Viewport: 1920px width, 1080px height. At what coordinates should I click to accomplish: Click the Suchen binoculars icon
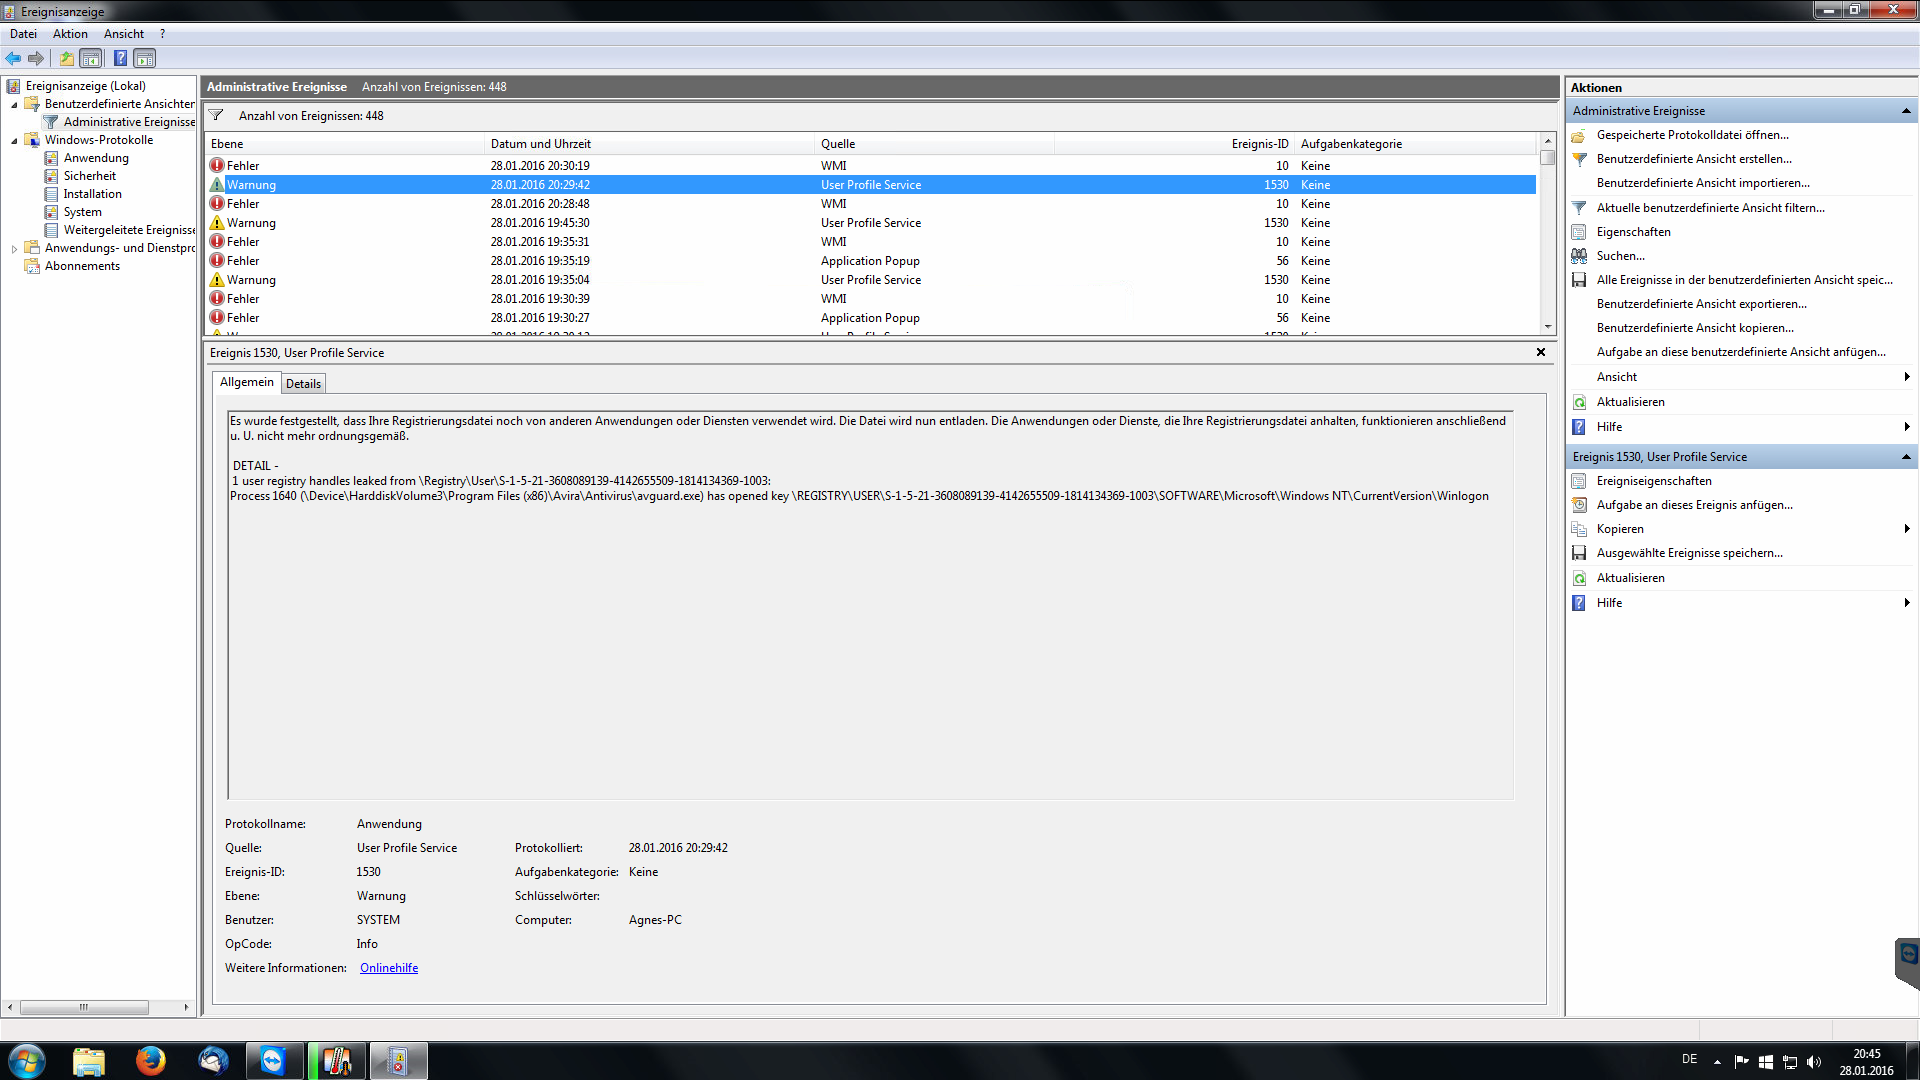pyautogui.click(x=1579, y=256)
